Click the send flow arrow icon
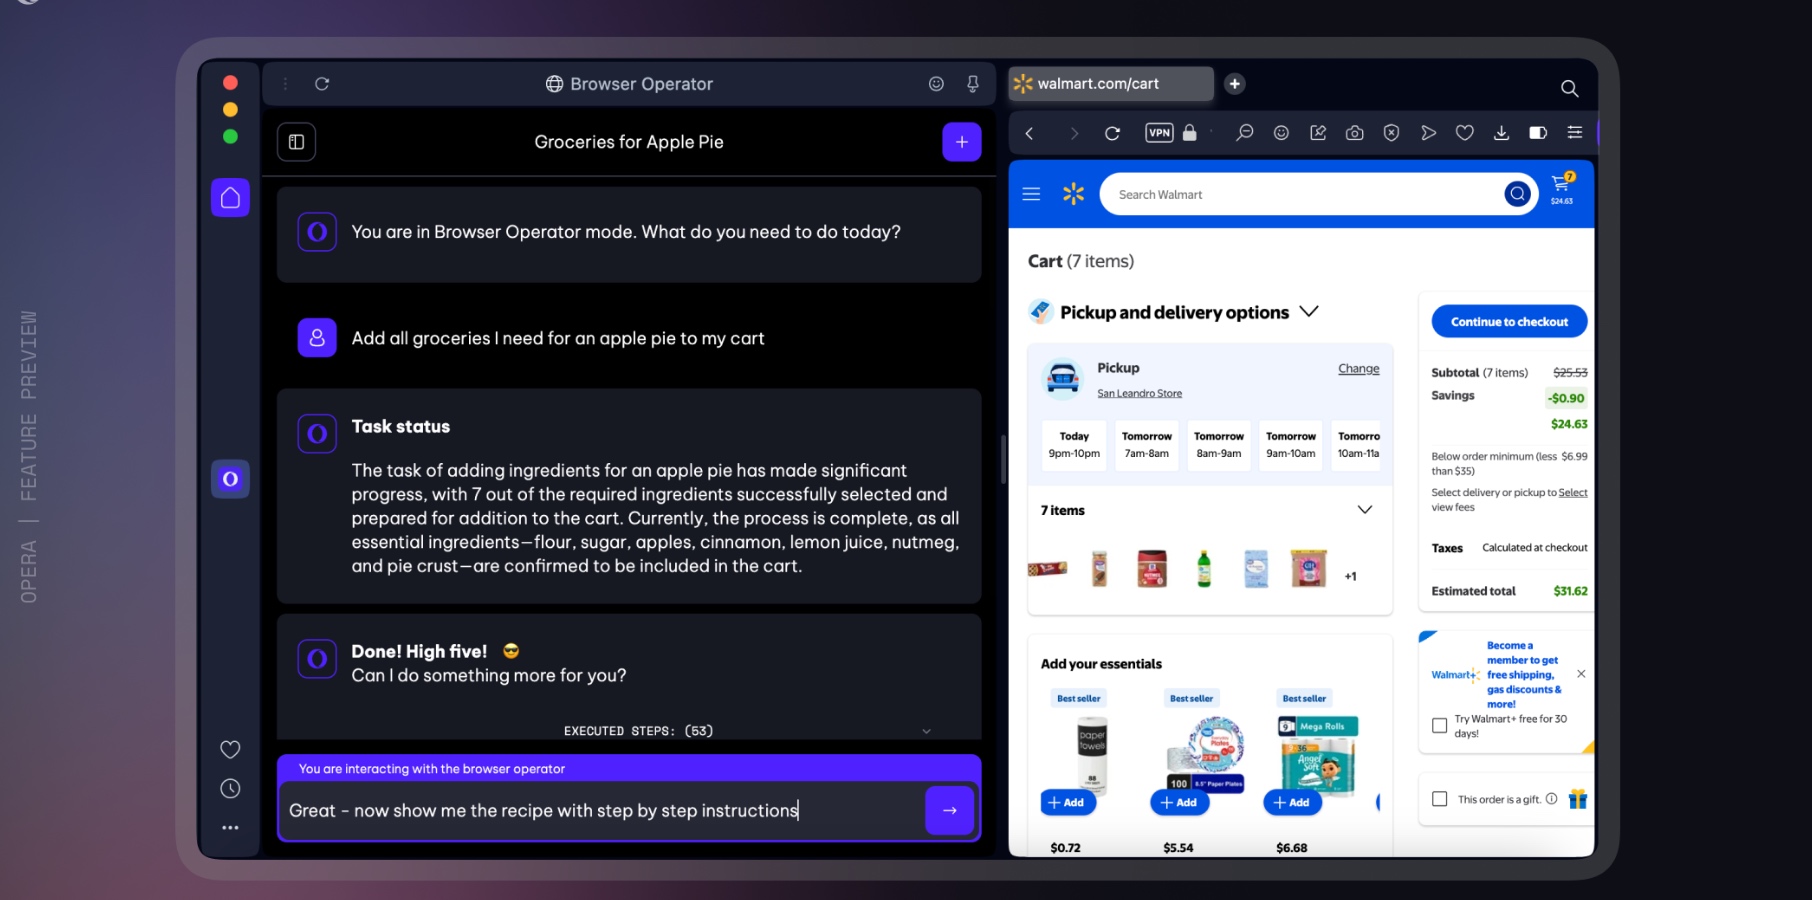Viewport: 1812px width, 900px height. (x=1428, y=133)
